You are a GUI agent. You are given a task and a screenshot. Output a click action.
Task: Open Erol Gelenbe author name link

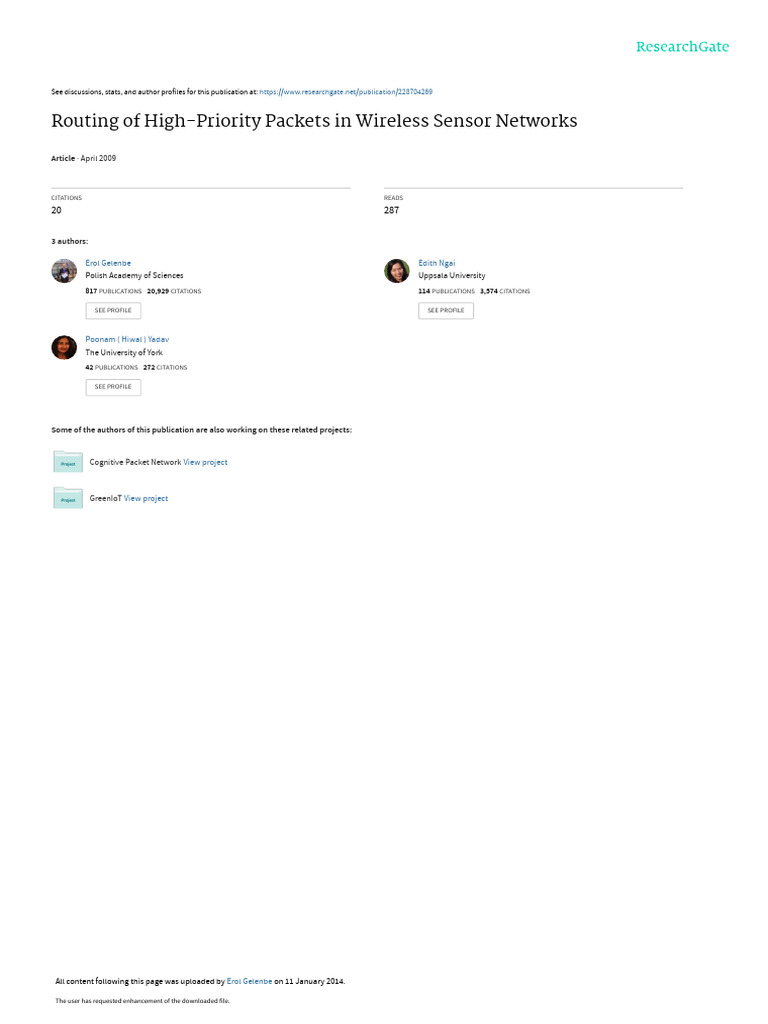point(108,263)
